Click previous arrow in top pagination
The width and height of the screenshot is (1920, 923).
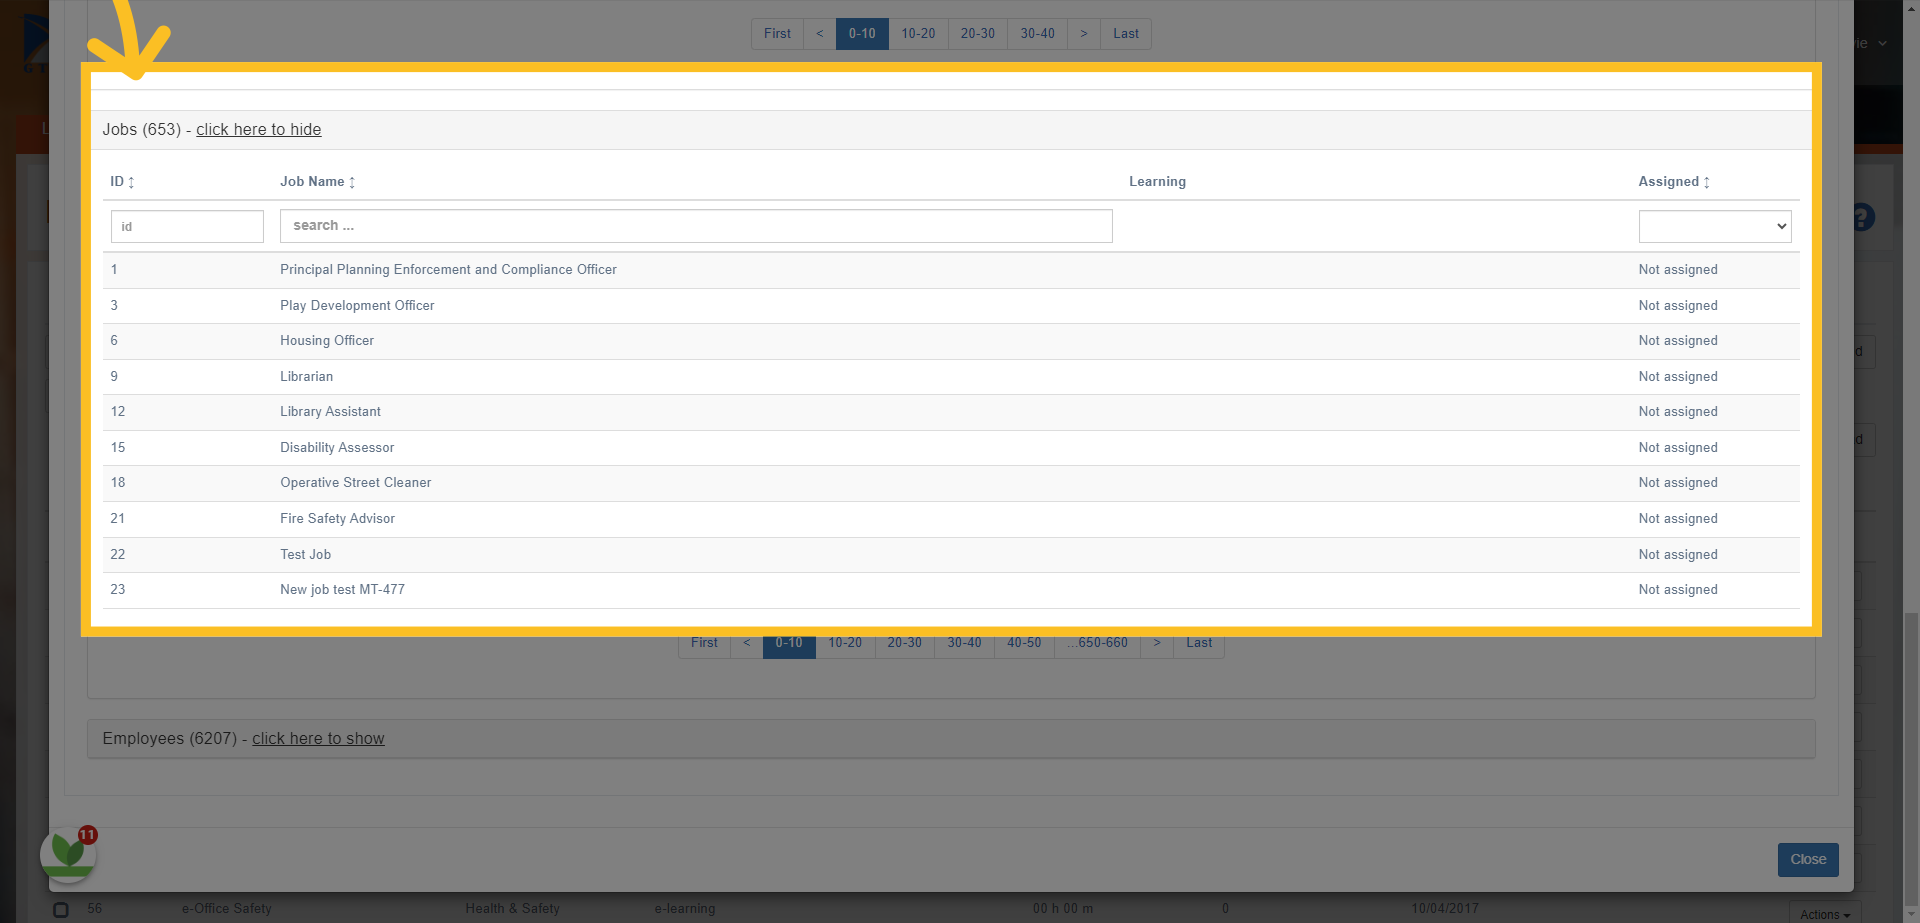tap(820, 34)
